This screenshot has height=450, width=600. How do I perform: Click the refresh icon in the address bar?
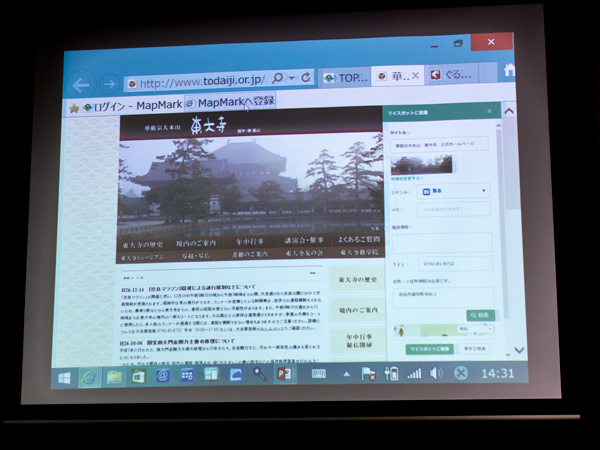point(305,78)
